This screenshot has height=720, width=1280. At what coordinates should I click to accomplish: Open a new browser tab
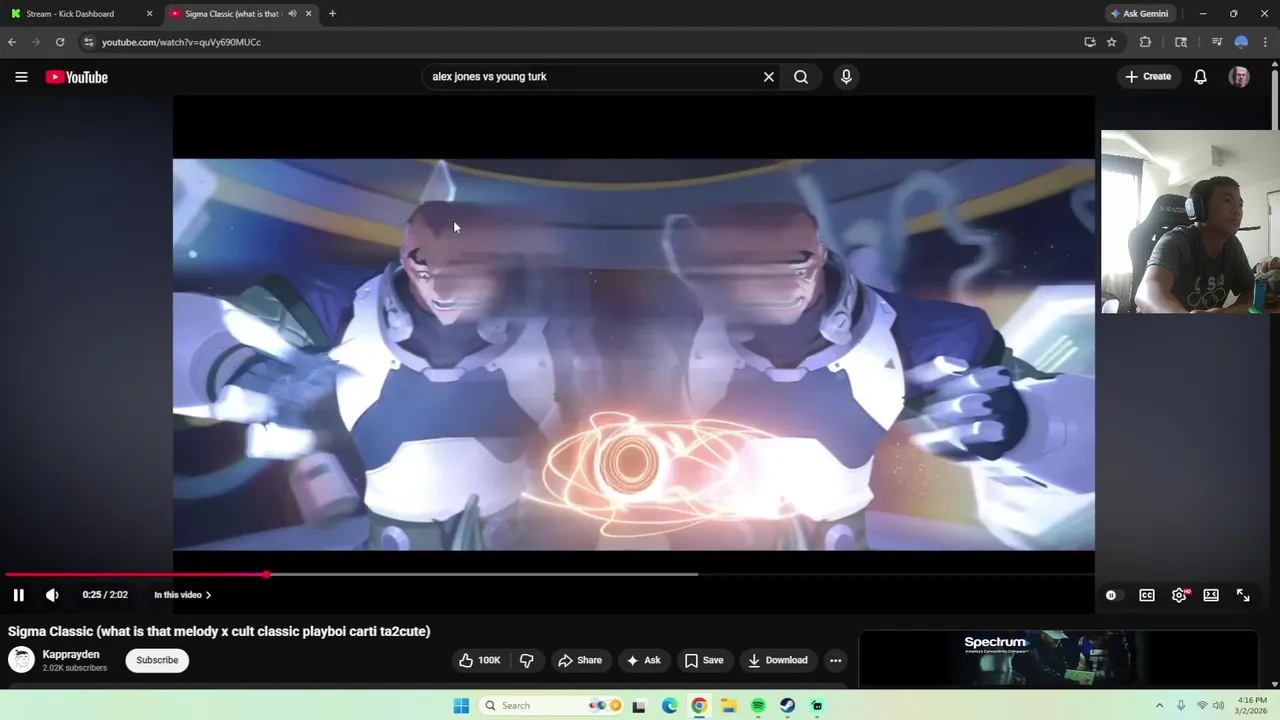[x=332, y=14]
